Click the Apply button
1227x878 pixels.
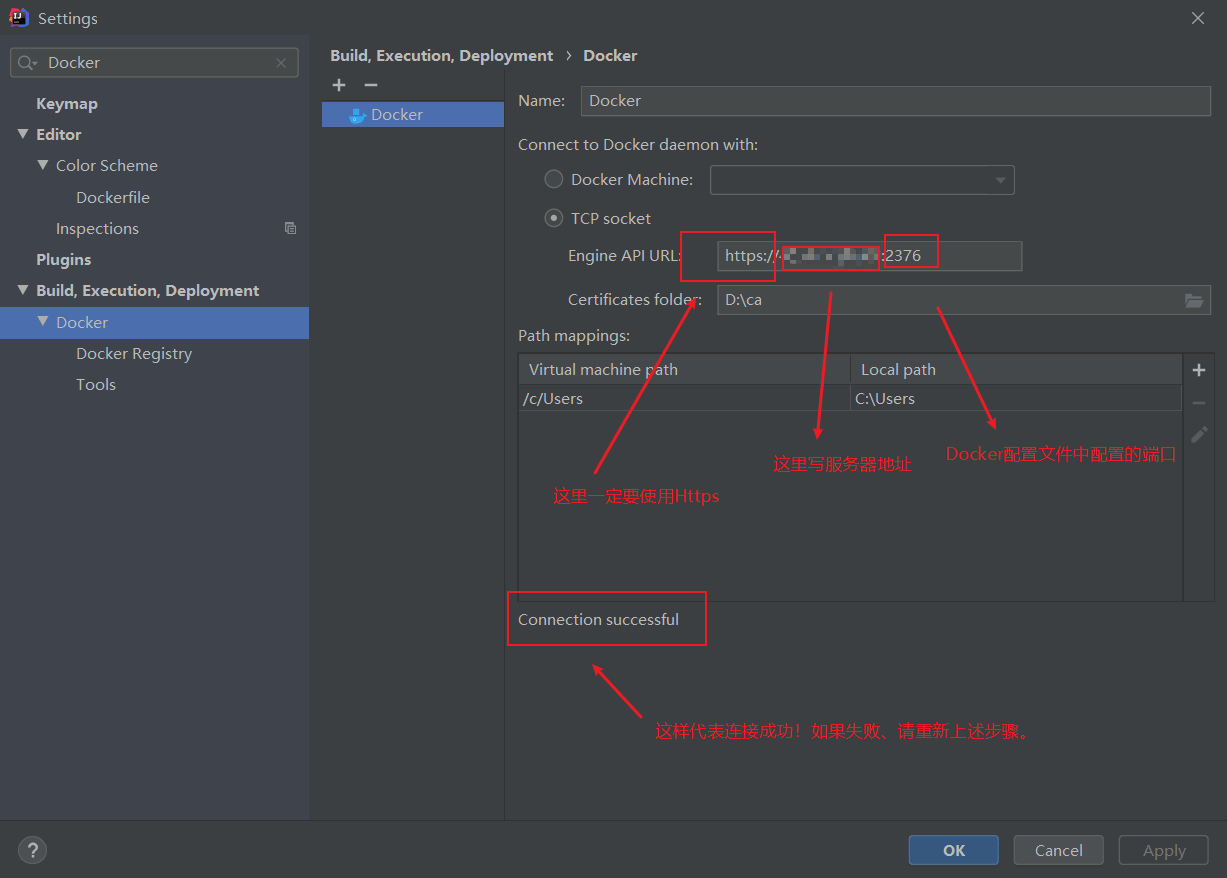[x=1164, y=850]
